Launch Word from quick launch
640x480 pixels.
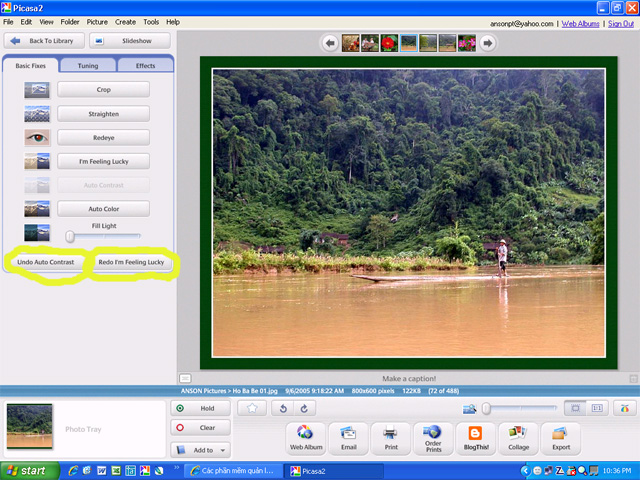click(102, 471)
